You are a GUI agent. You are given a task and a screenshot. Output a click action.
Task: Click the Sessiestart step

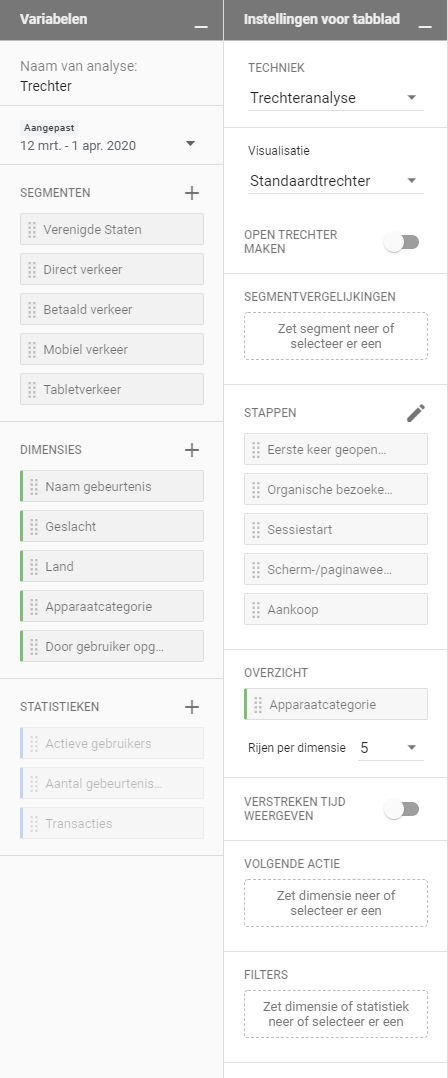pyautogui.click(x=336, y=529)
